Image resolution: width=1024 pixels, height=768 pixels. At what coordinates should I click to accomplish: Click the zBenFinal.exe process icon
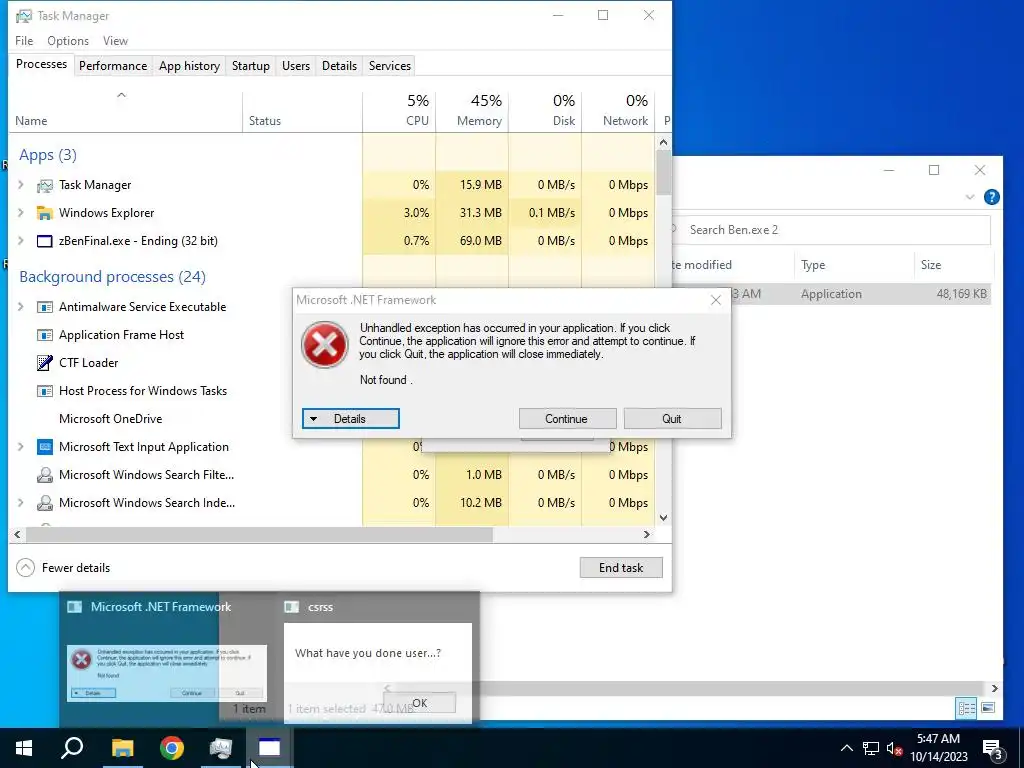pyautogui.click(x=44, y=241)
